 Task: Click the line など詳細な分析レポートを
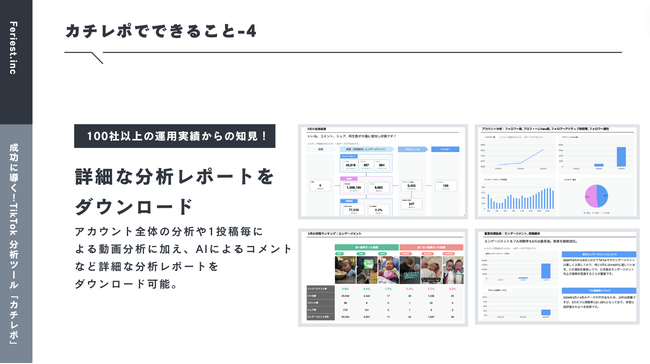pyautogui.click(x=146, y=266)
